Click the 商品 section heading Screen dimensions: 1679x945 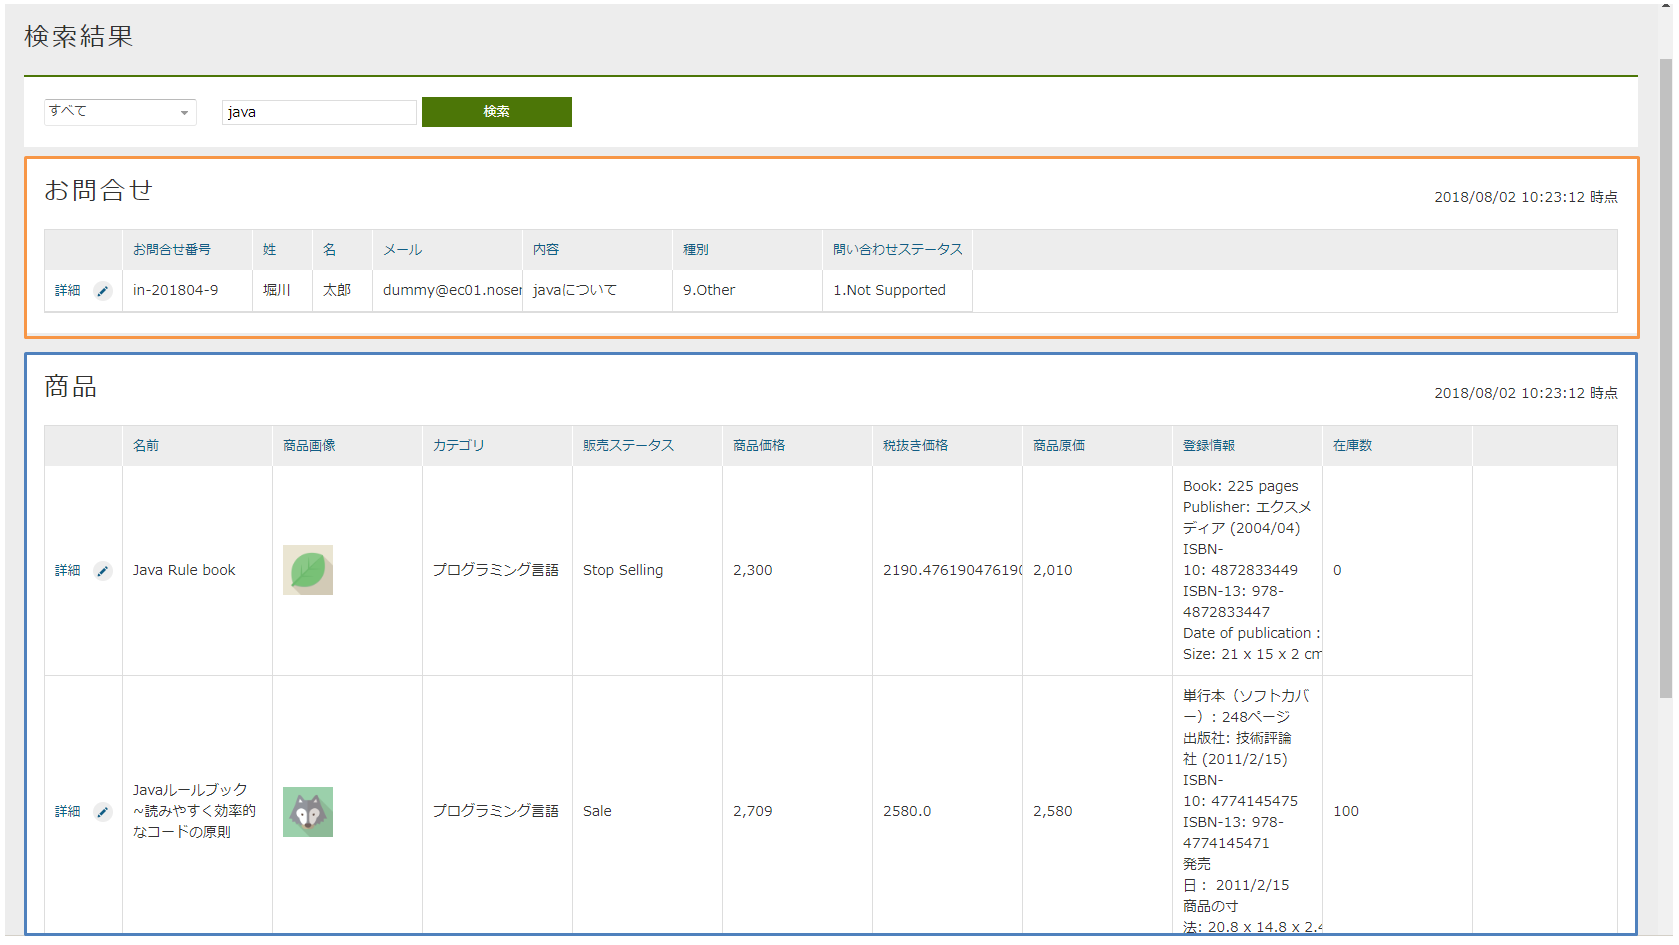point(70,387)
